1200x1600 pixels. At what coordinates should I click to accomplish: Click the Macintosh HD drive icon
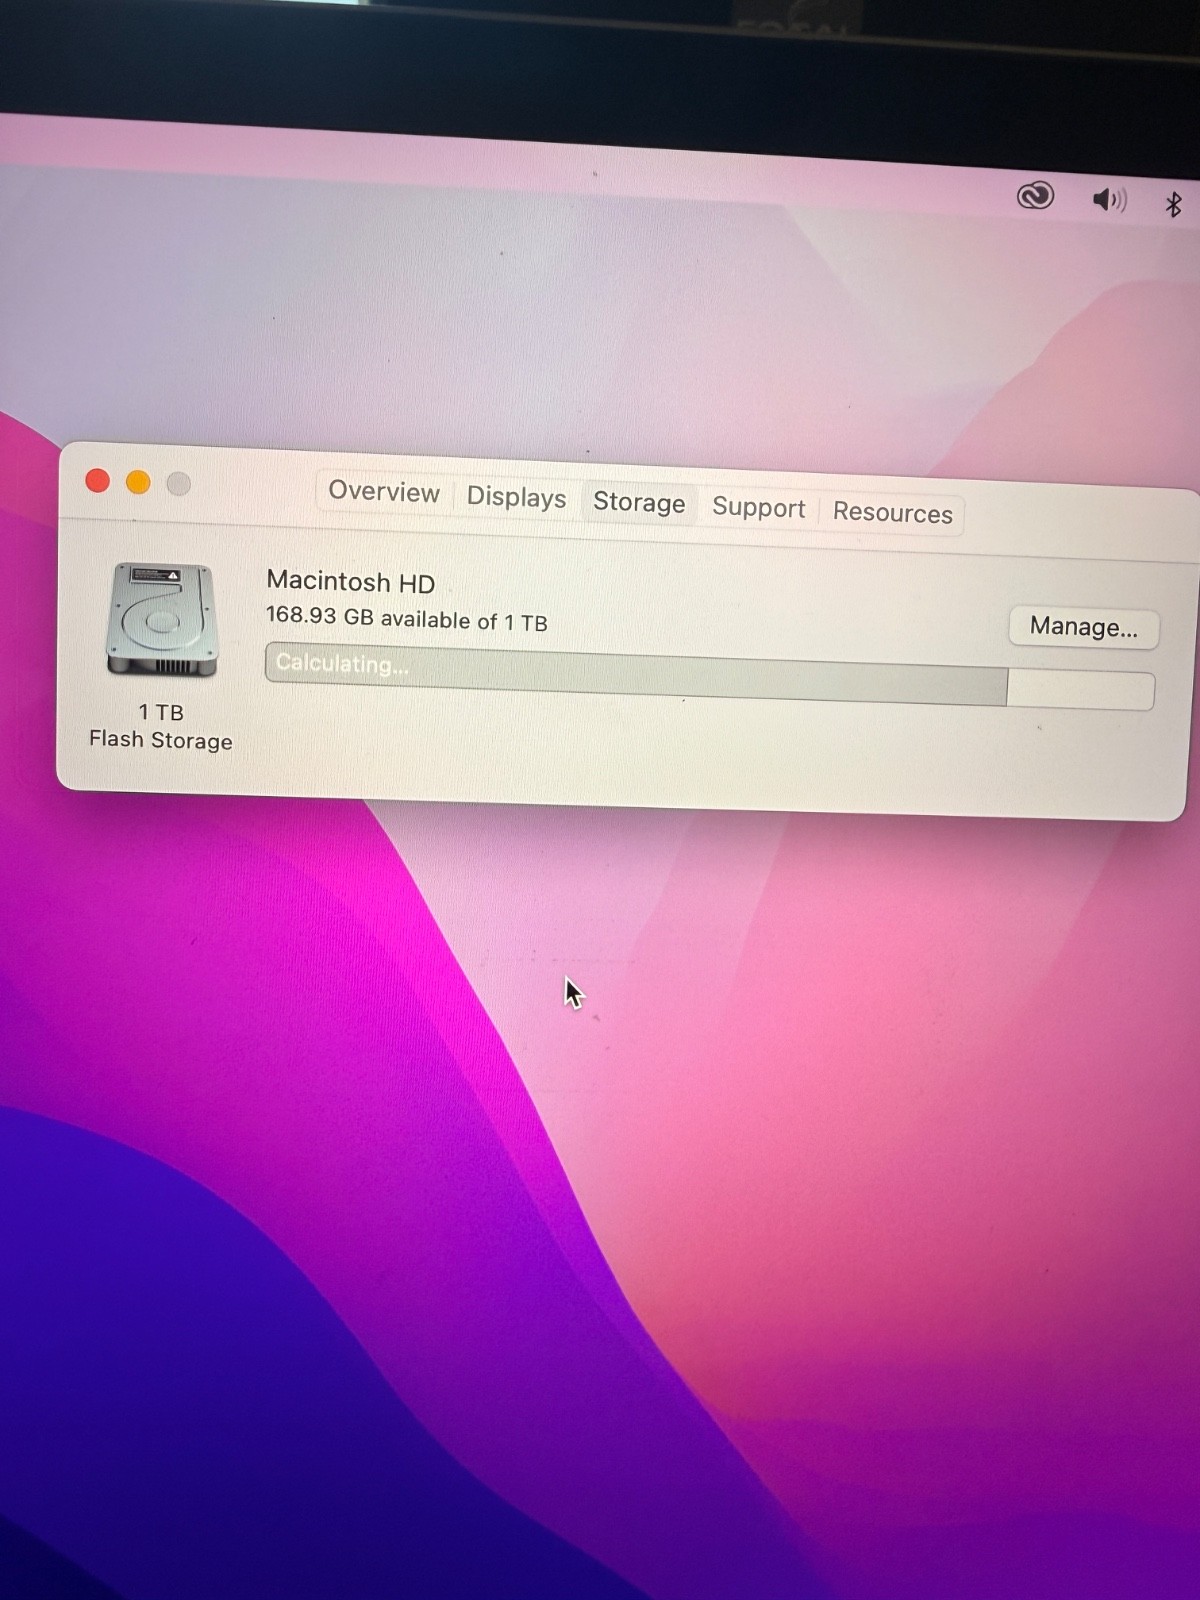coord(161,620)
